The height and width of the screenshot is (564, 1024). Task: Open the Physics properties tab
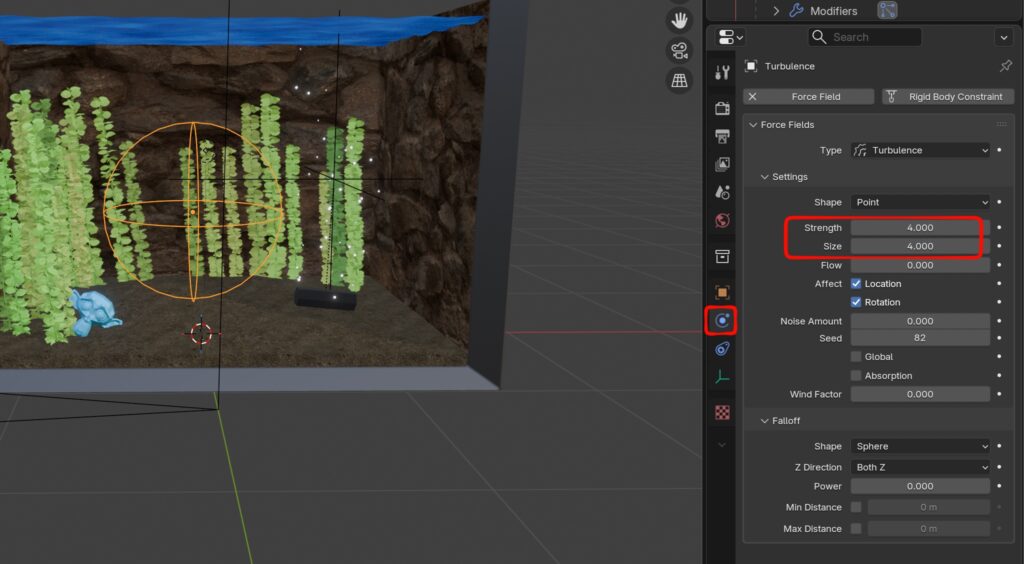(x=722, y=321)
